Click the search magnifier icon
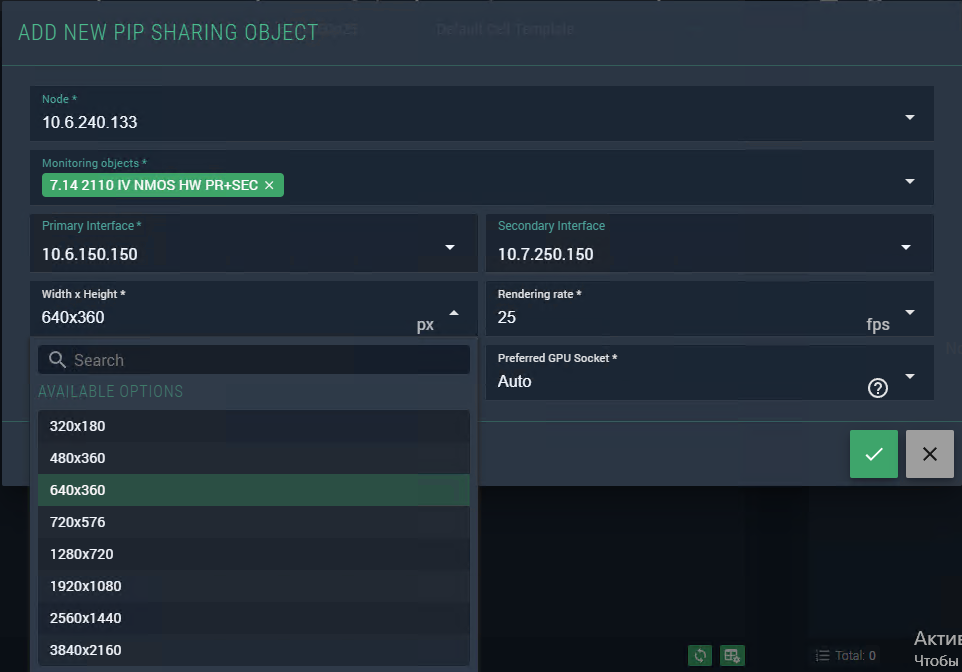The width and height of the screenshot is (962, 672). click(x=57, y=360)
